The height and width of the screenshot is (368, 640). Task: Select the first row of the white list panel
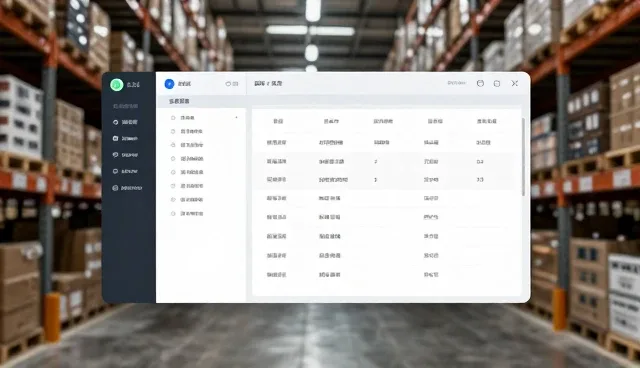pos(201,117)
